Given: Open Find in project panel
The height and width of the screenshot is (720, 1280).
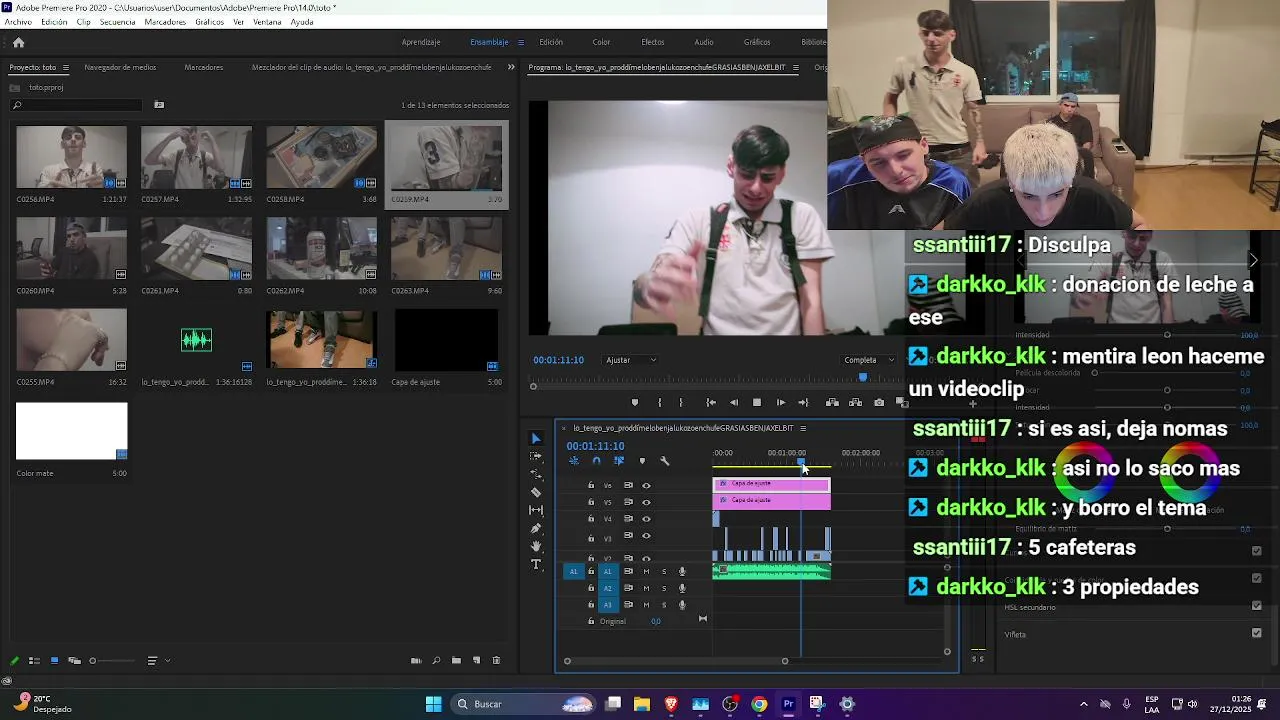Looking at the screenshot, I should point(436,661).
